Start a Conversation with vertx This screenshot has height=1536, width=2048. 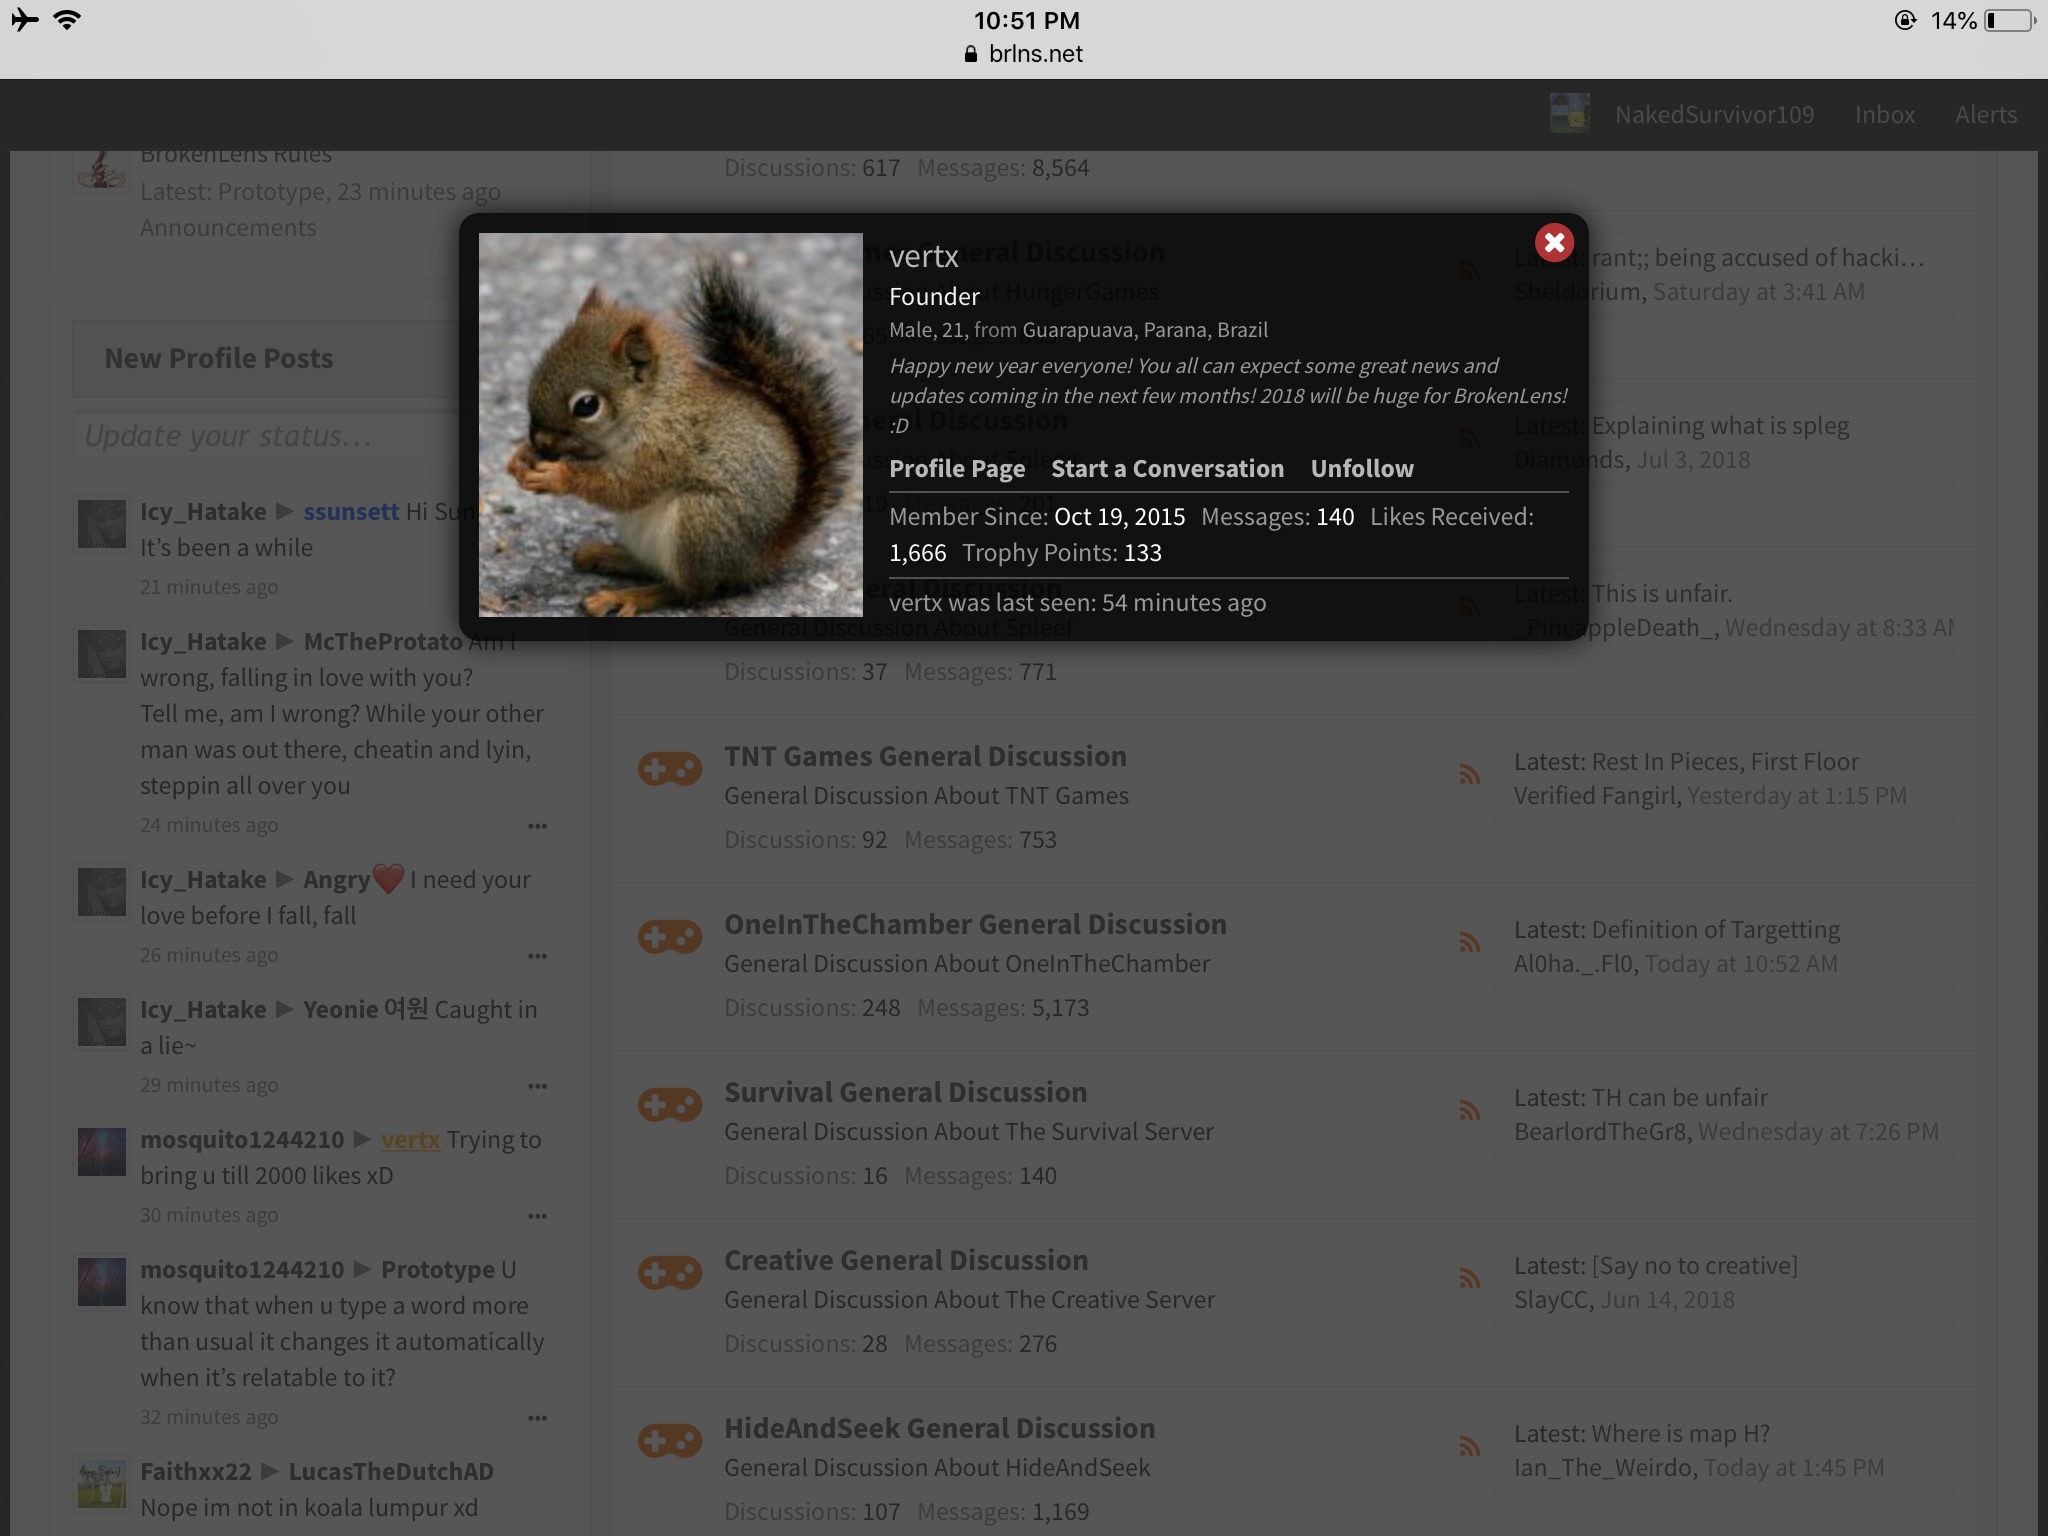pos(1167,468)
